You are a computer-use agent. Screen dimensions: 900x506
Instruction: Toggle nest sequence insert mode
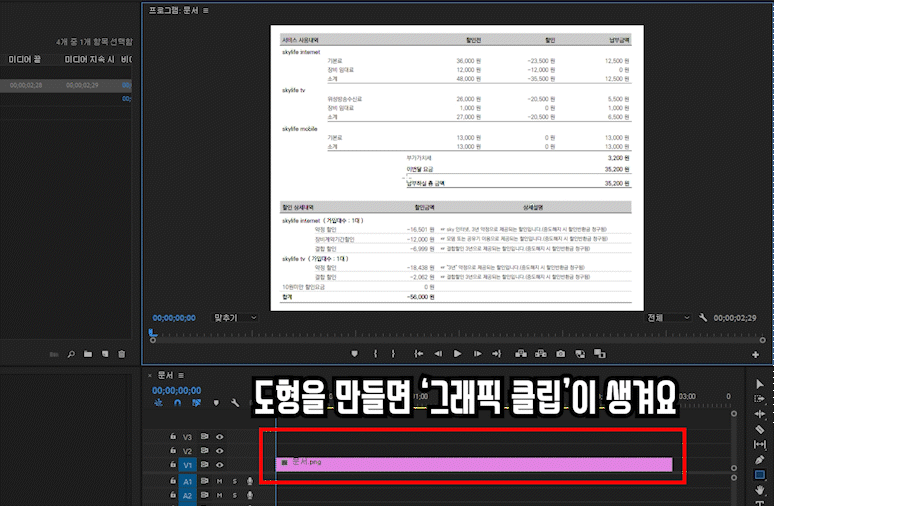pos(158,403)
